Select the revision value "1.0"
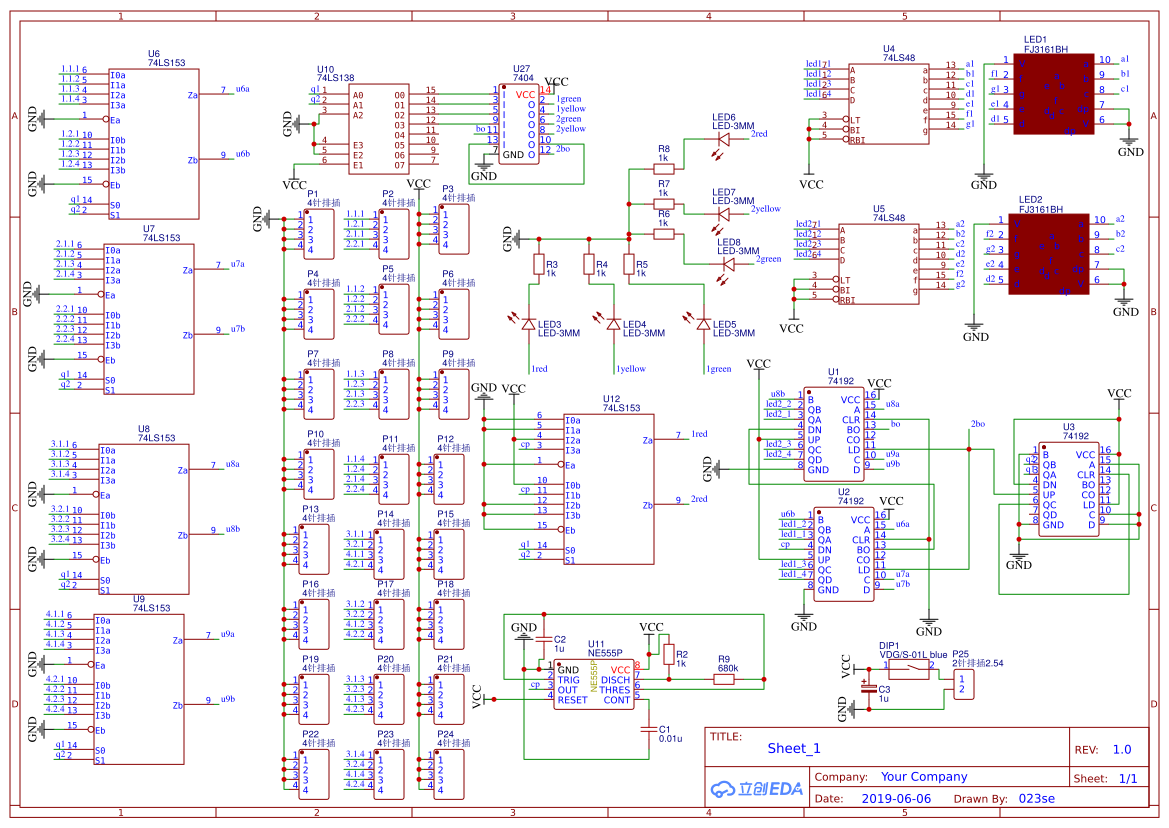This screenshot has width=1169, height=828. pos(1121,750)
